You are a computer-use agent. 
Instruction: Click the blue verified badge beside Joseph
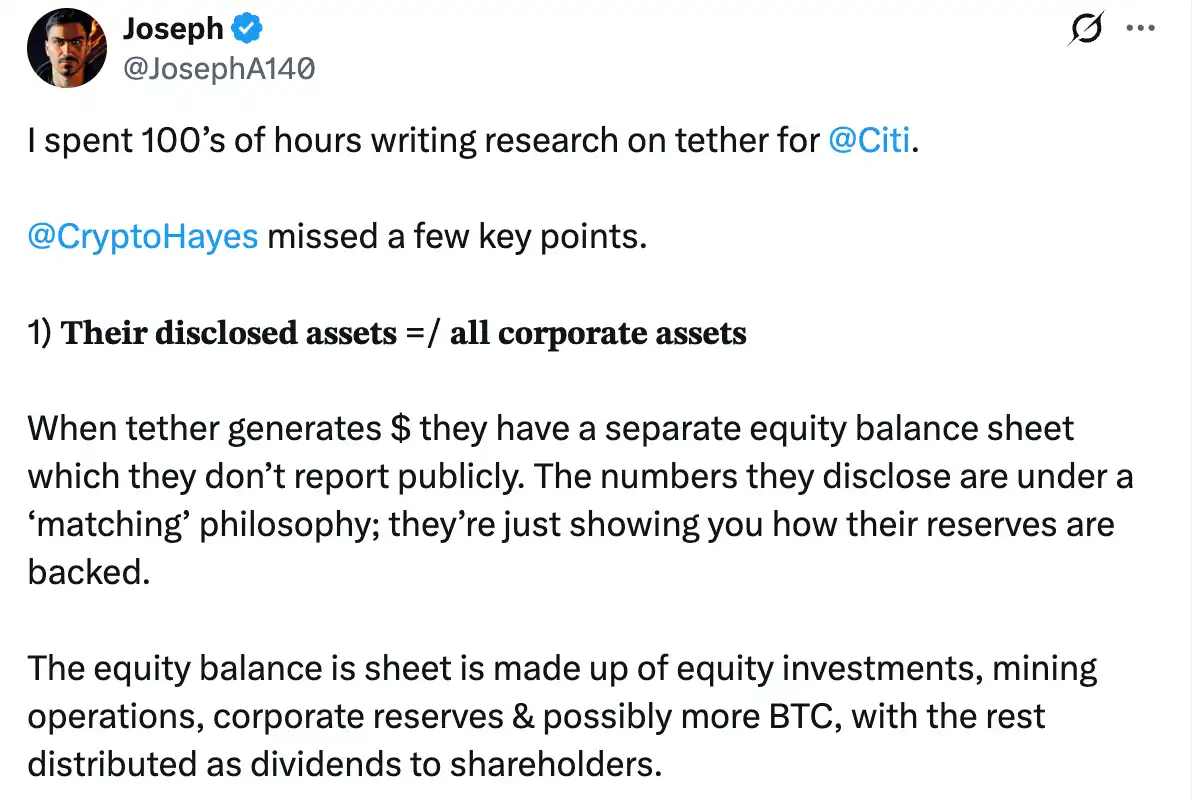[x=245, y=28]
